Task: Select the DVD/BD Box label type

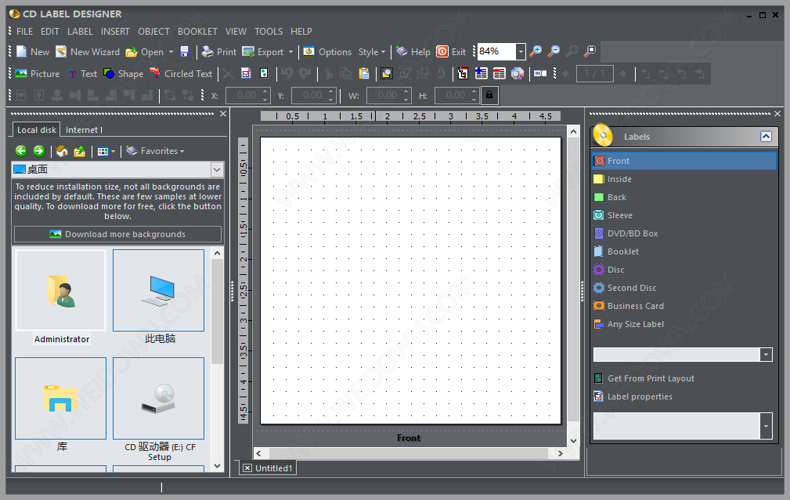Action: [x=632, y=234]
